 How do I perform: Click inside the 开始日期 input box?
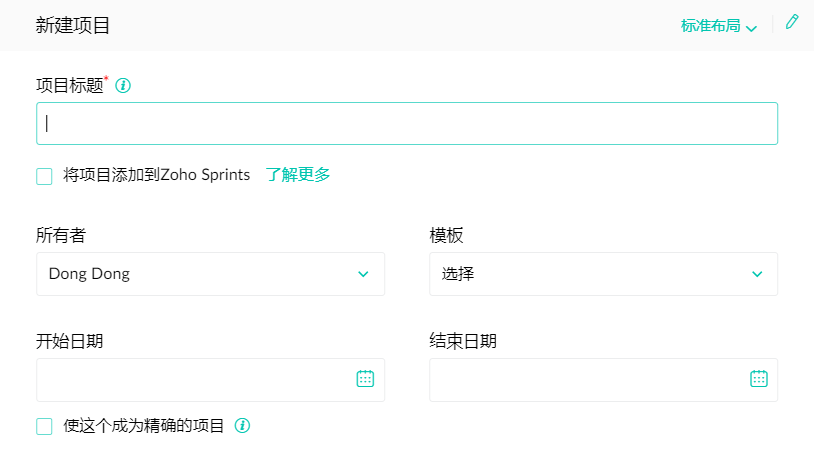point(210,379)
